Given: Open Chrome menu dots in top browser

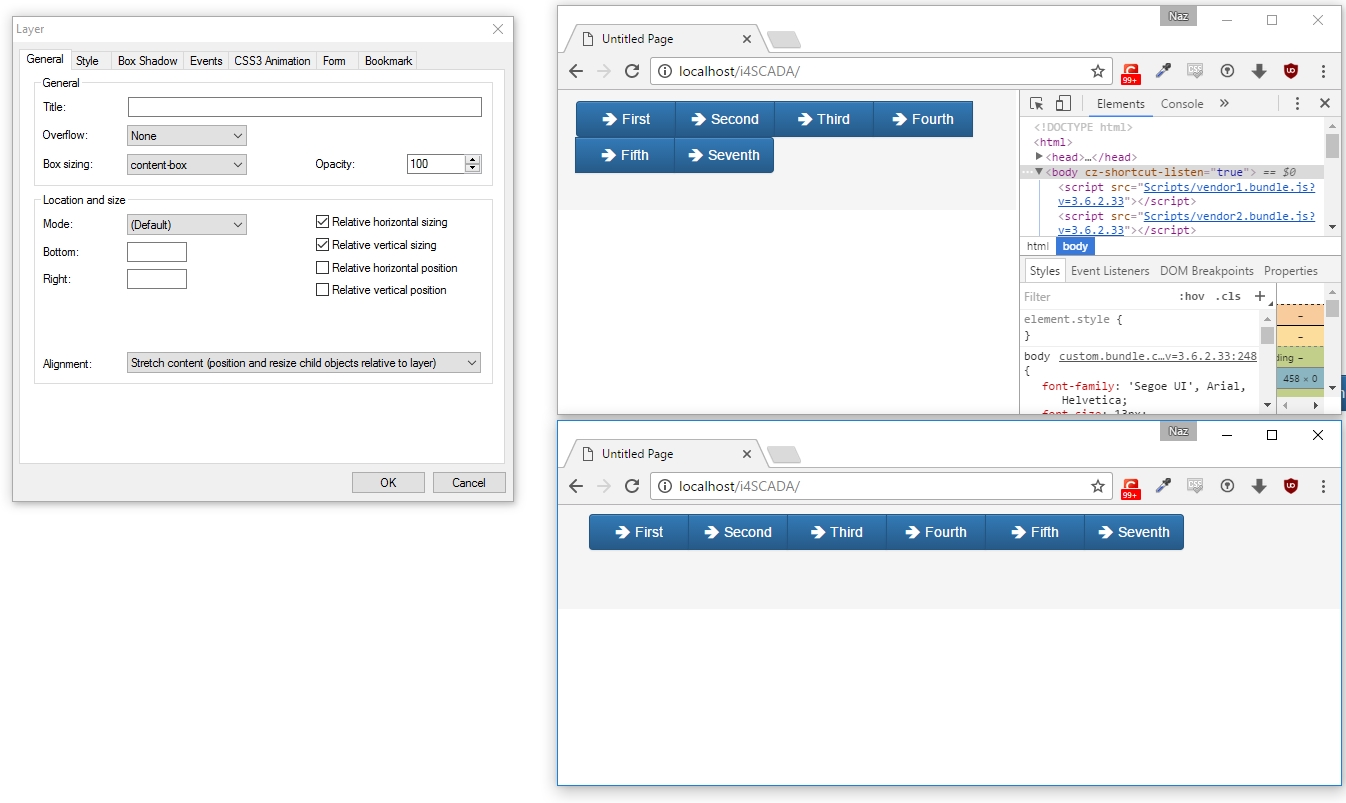Looking at the screenshot, I should 1323,71.
